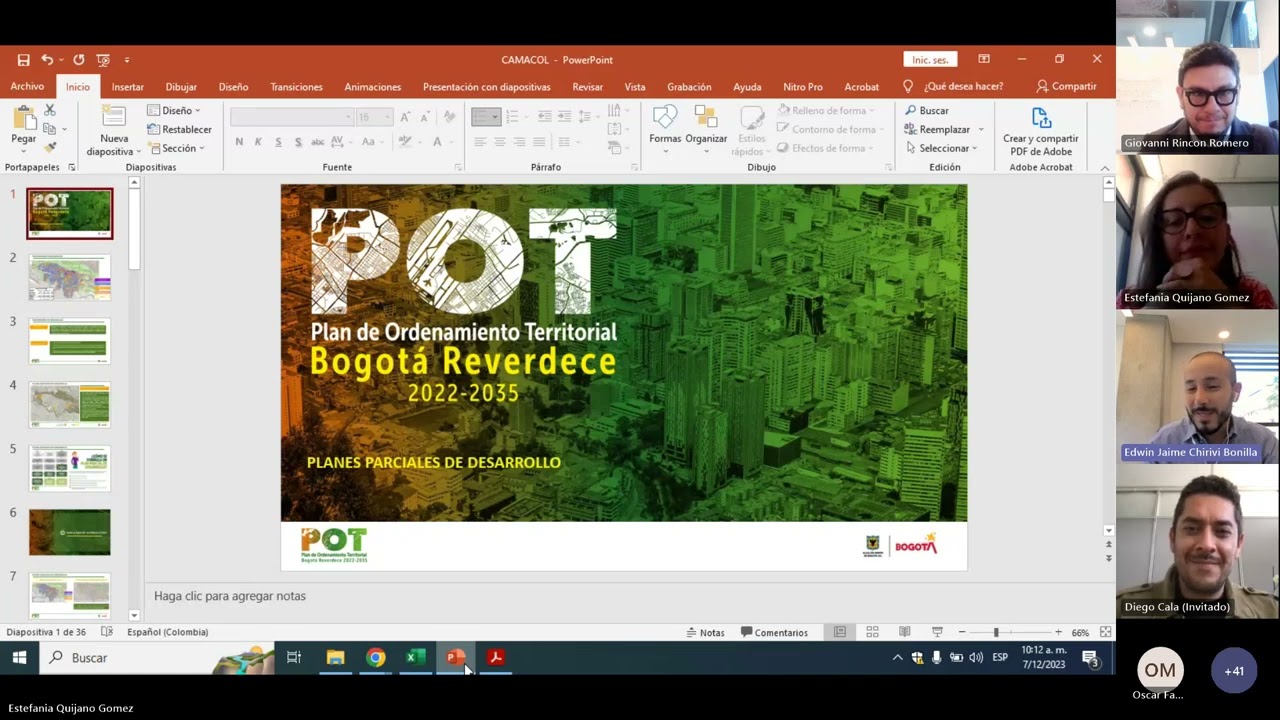Click the Windows Buscar search box
This screenshot has width=1280, height=720.
157,657
